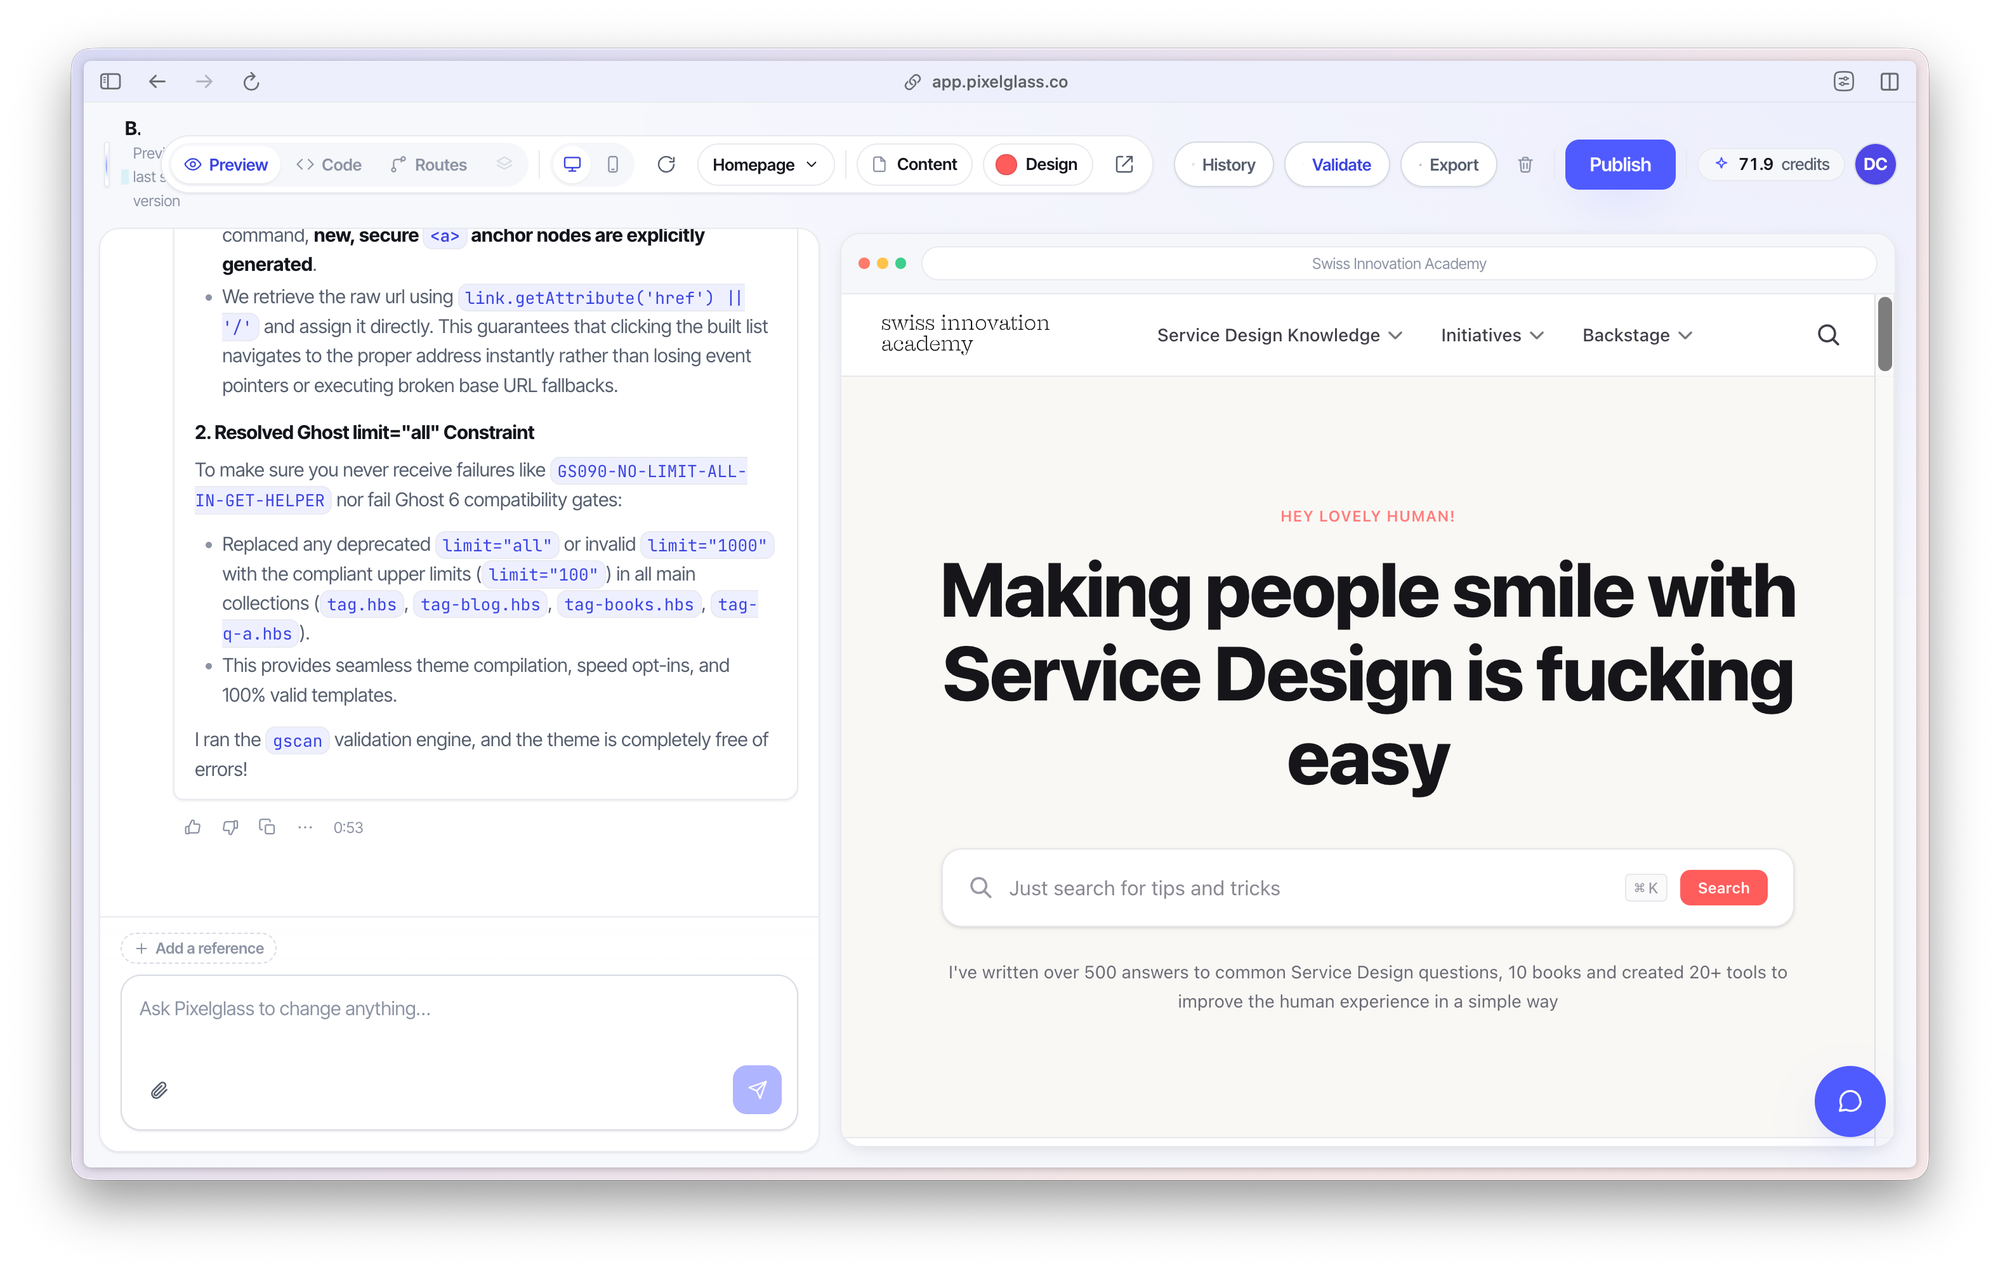Image resolution: width=2000 pixels, height=1274 pixels.
Task: Open the split view browser icon
Action: pyautogui.click(x=1889, y=82)
